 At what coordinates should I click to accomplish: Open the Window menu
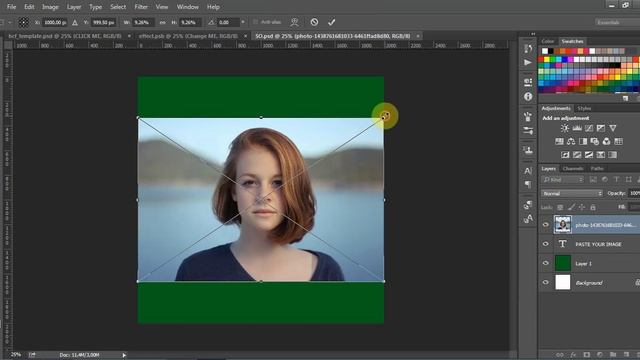187,7
